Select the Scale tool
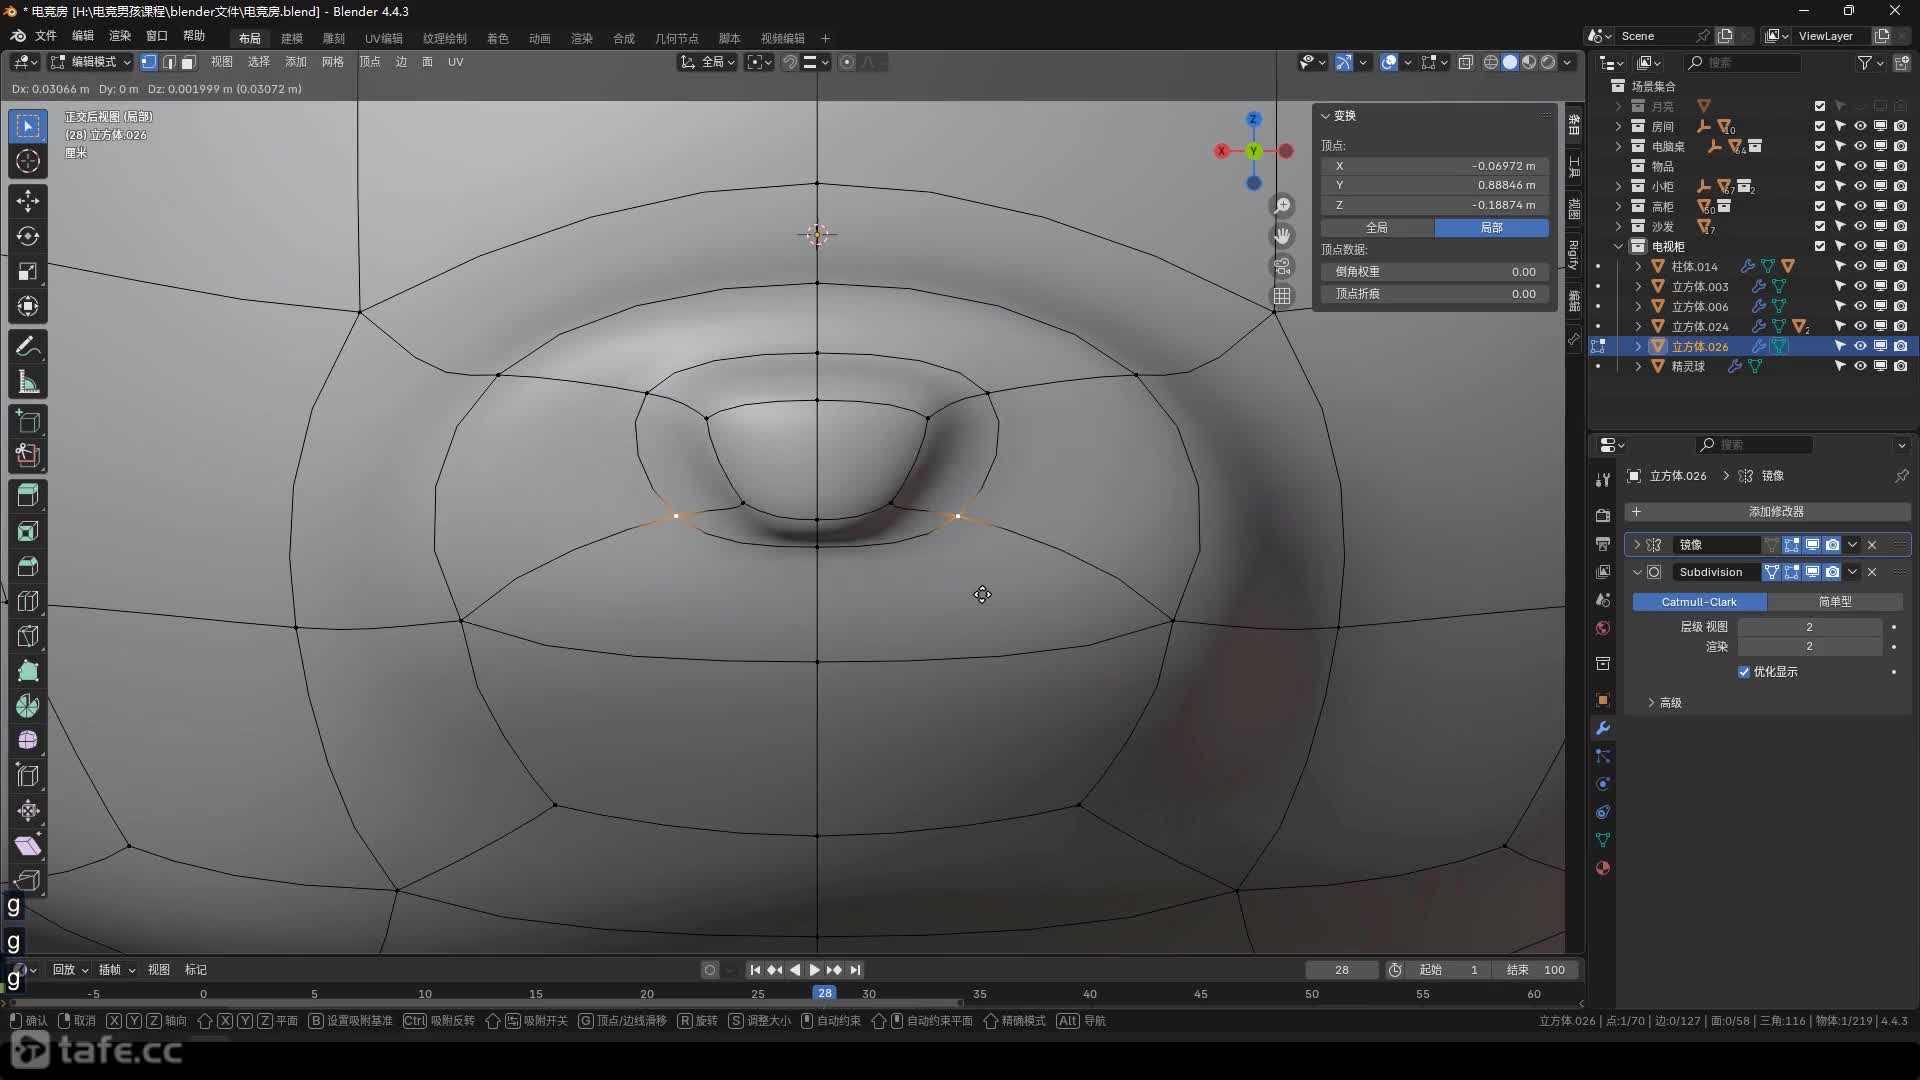This screenshot has height=1080, width=1920. click(28, 271)
